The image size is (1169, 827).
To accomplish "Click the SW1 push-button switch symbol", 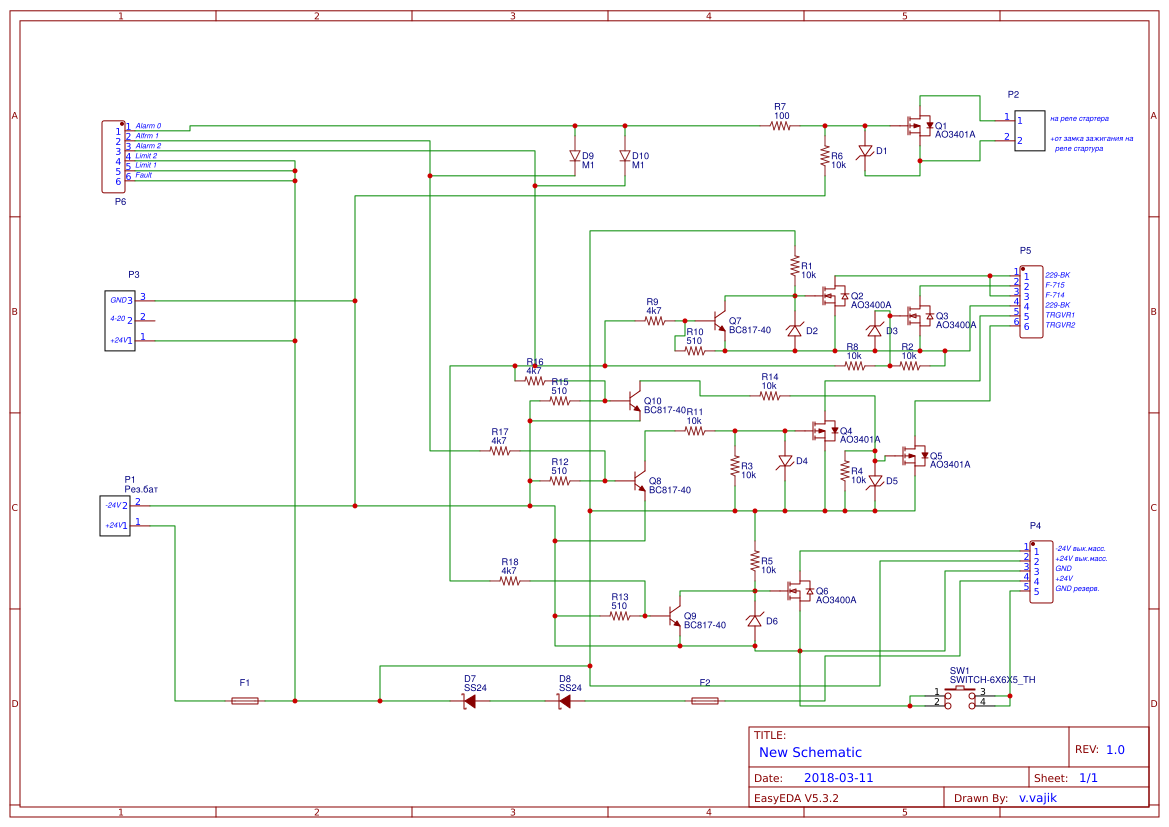I will 960,698.
